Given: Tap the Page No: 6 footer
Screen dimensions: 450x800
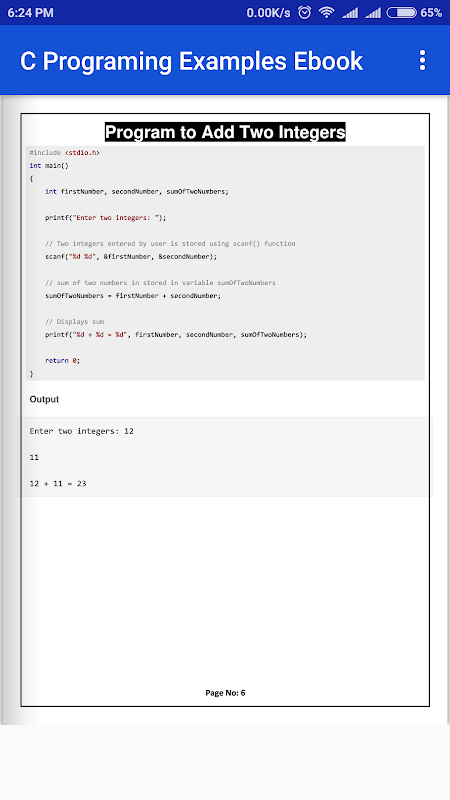Looking at the screenshot, I should pyautogui.click(x=225, y=692).
